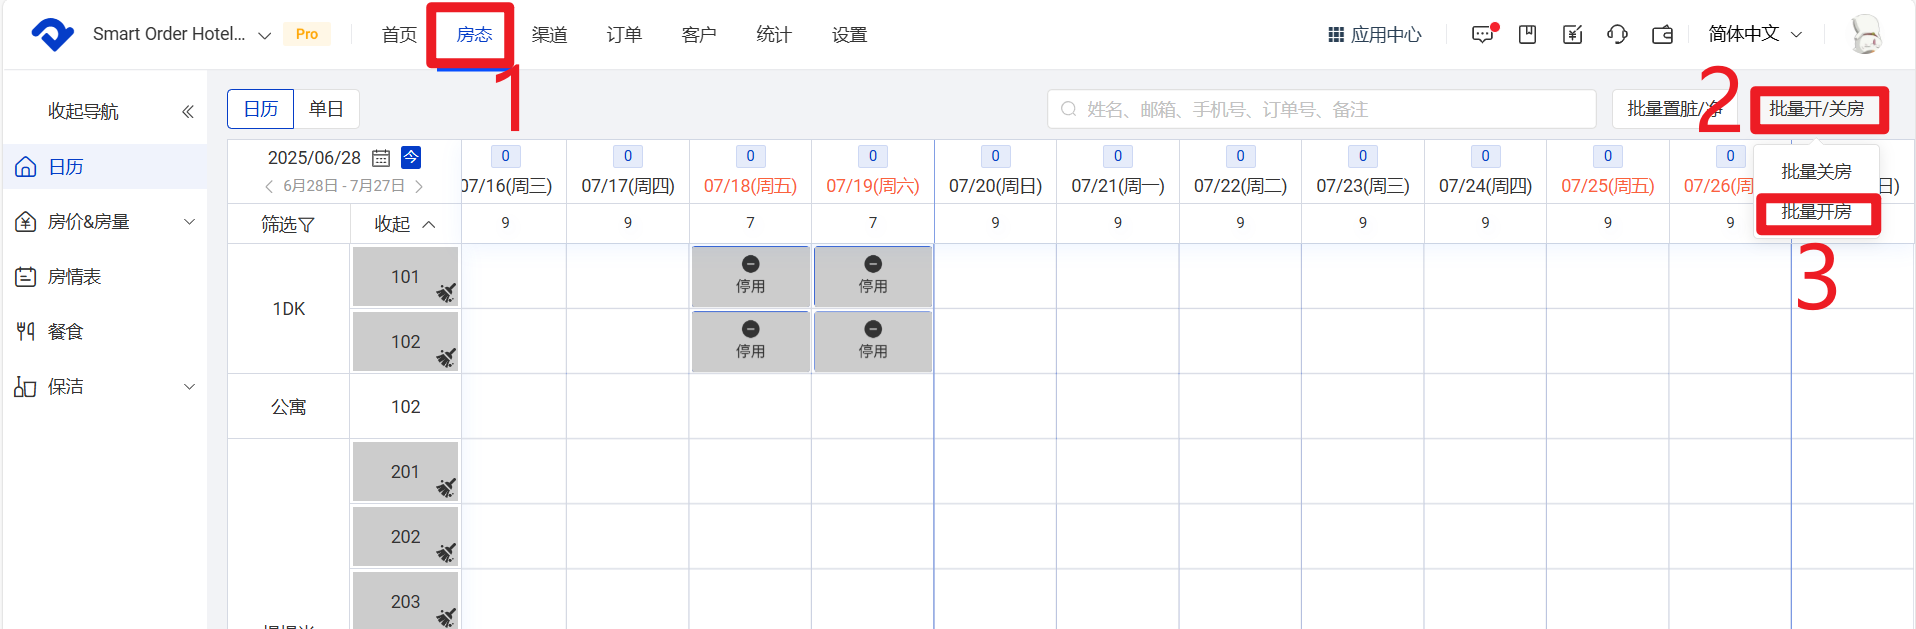The image size is (1916, 629).
Task: Click the 批量开/关房 button
Action: tap(1816, 109)
